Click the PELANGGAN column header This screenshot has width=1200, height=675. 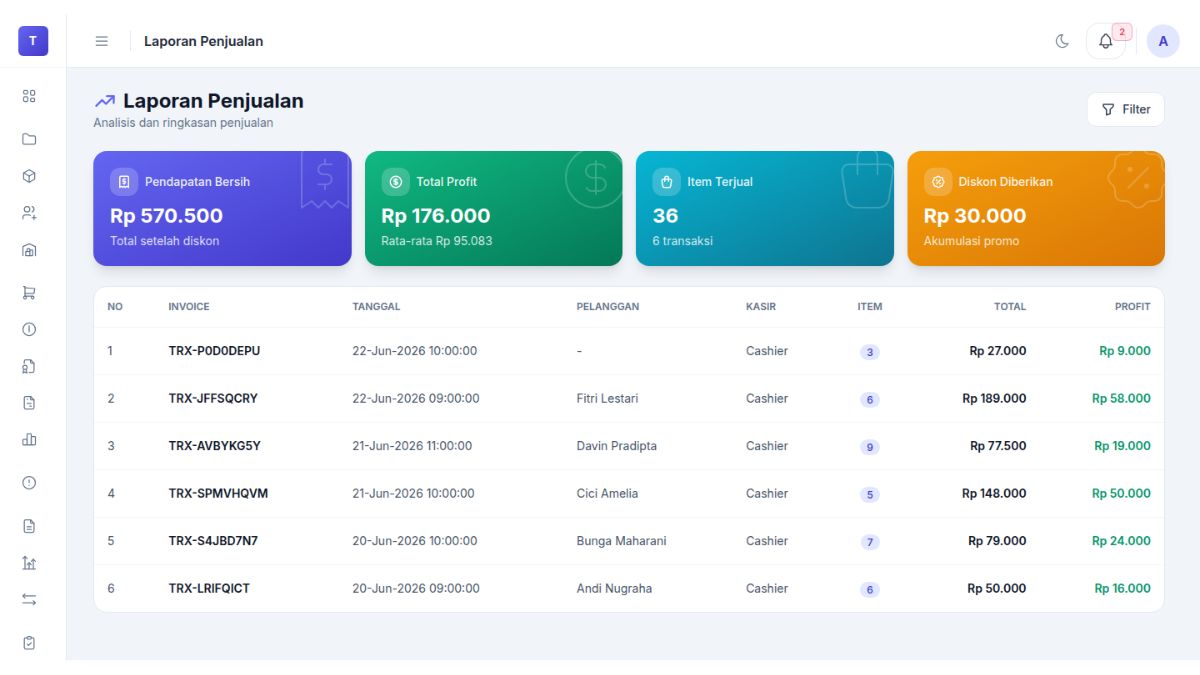[608, 307]
